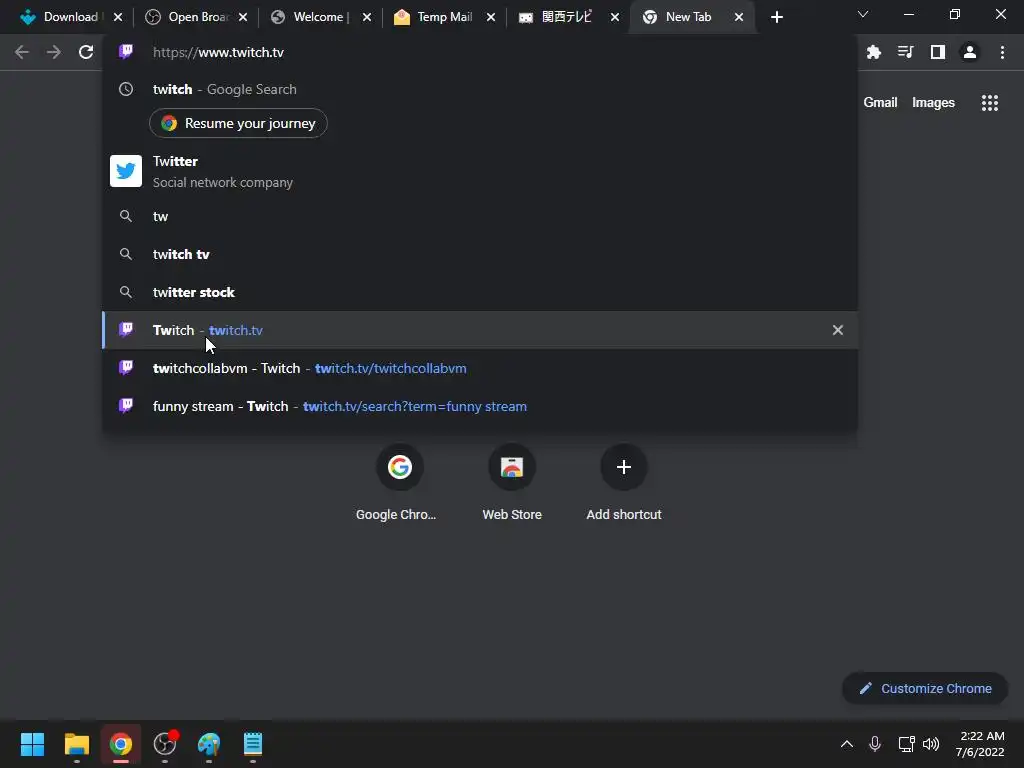
Task: Select the Twitter social network suggestion
Action: click(x=480, y=171)
